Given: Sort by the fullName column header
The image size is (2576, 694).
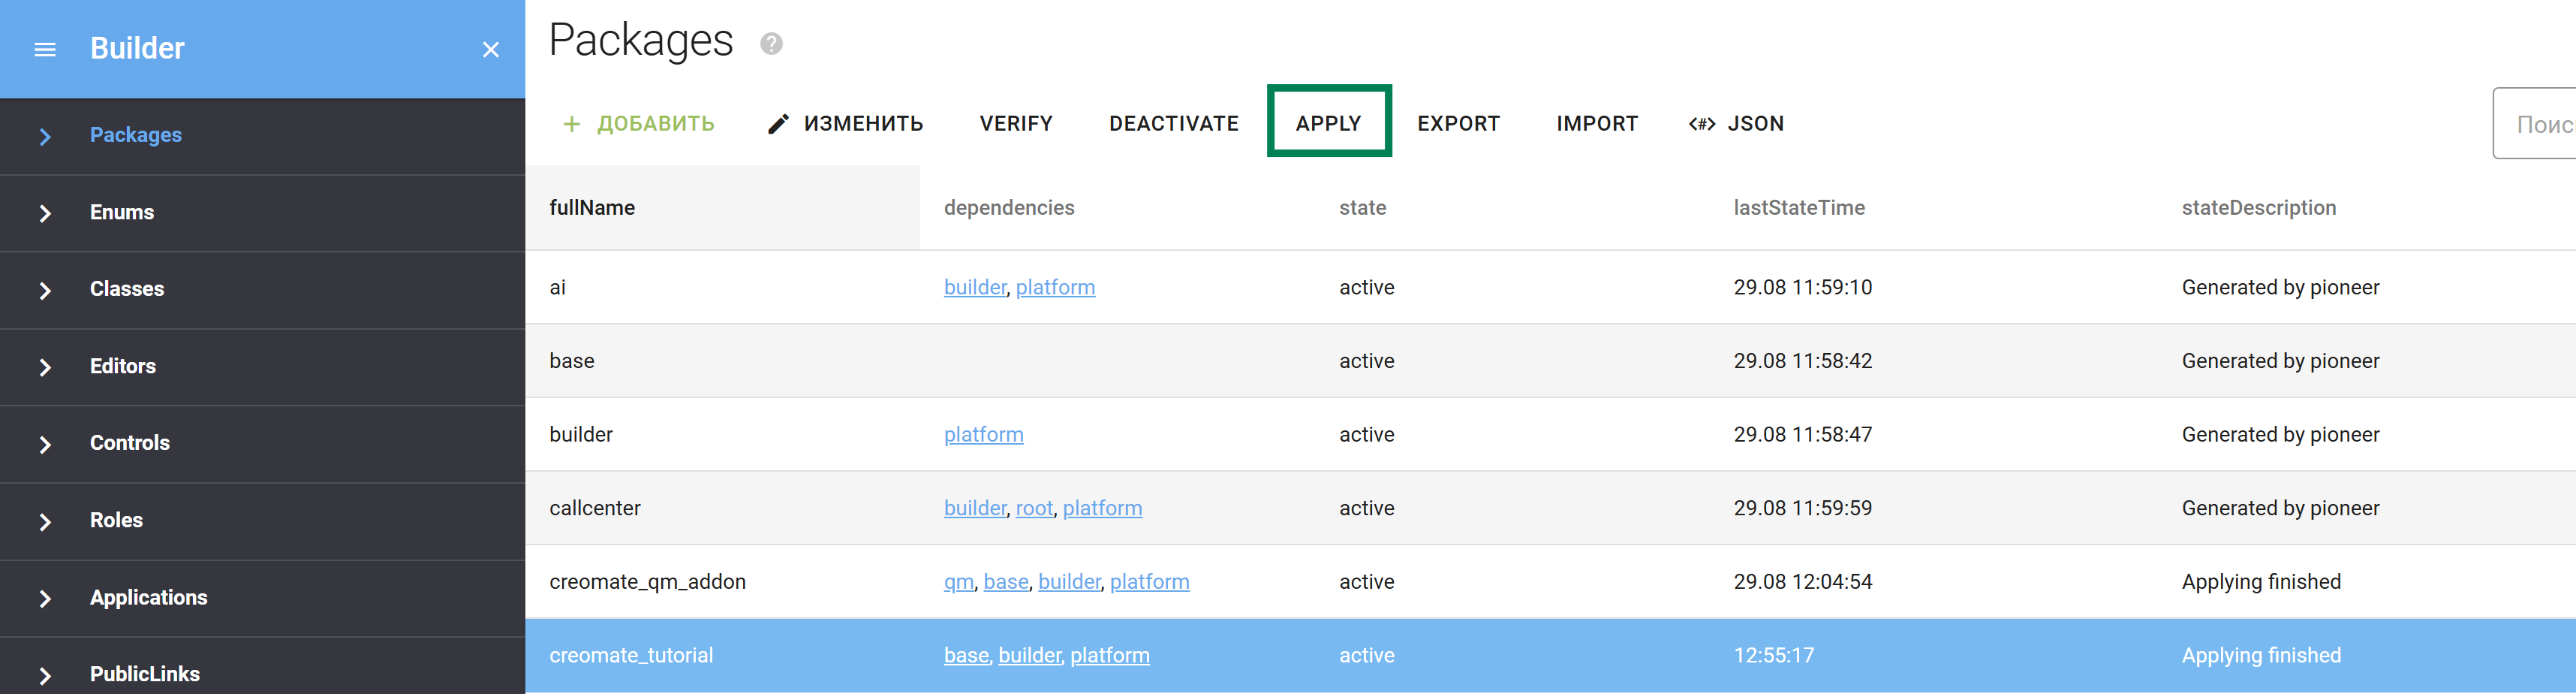Looking at the screenshot, I should pos(592,208).
